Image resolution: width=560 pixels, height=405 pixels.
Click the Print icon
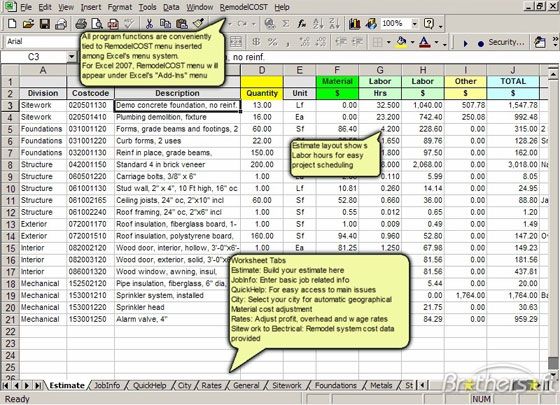click(x=81, y=24)
